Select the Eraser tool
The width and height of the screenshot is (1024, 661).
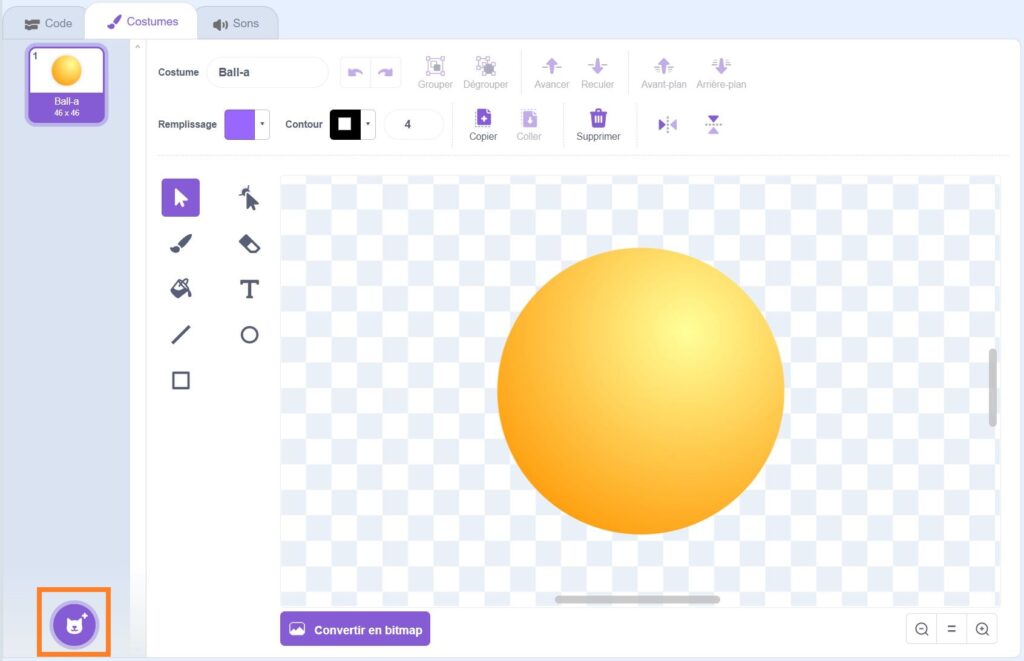pos(249,243)
